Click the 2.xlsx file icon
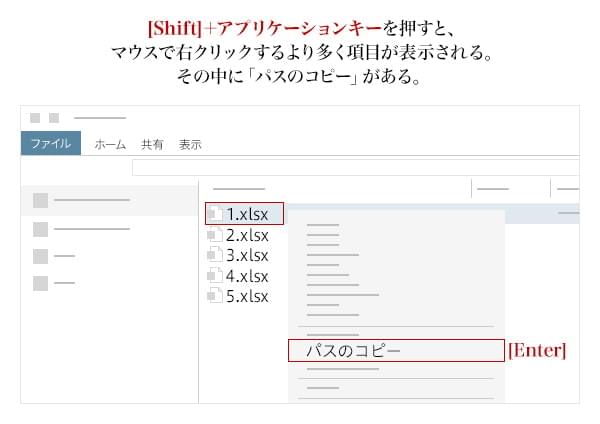 point(213,235)
